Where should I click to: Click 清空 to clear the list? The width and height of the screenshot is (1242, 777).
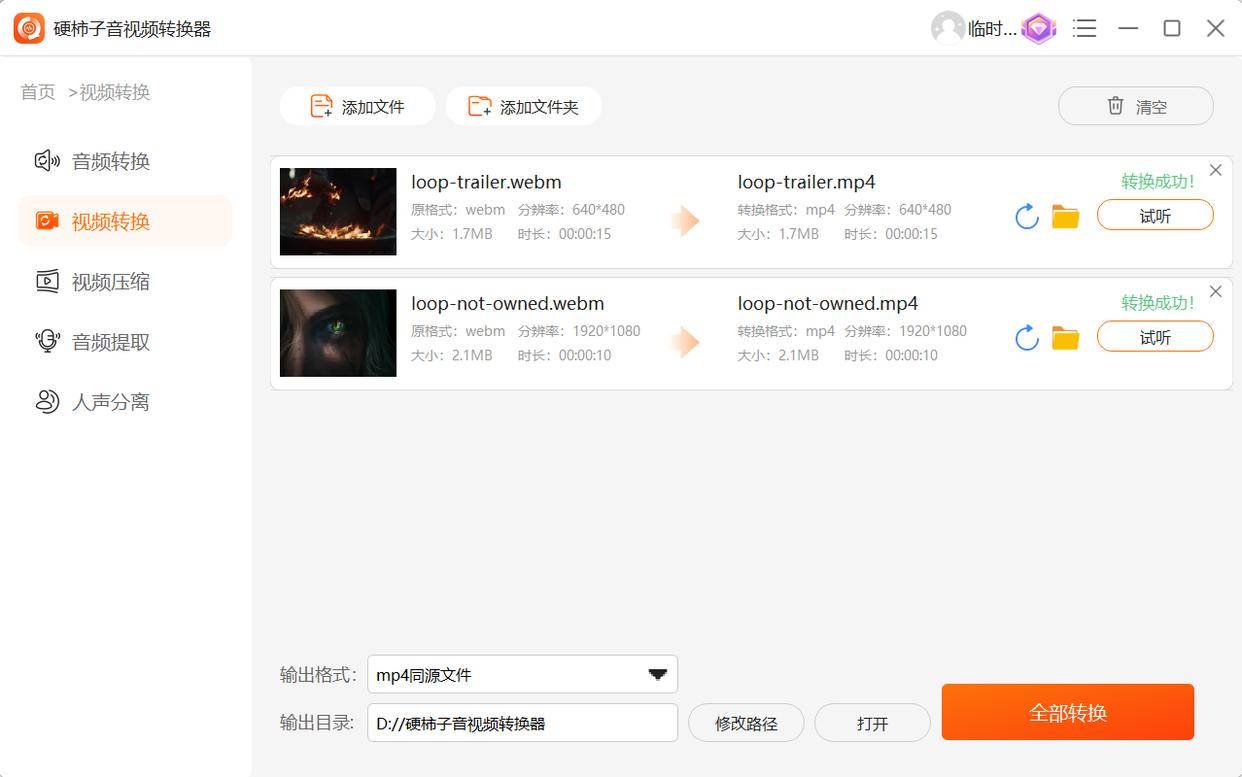pos(1135,106)
